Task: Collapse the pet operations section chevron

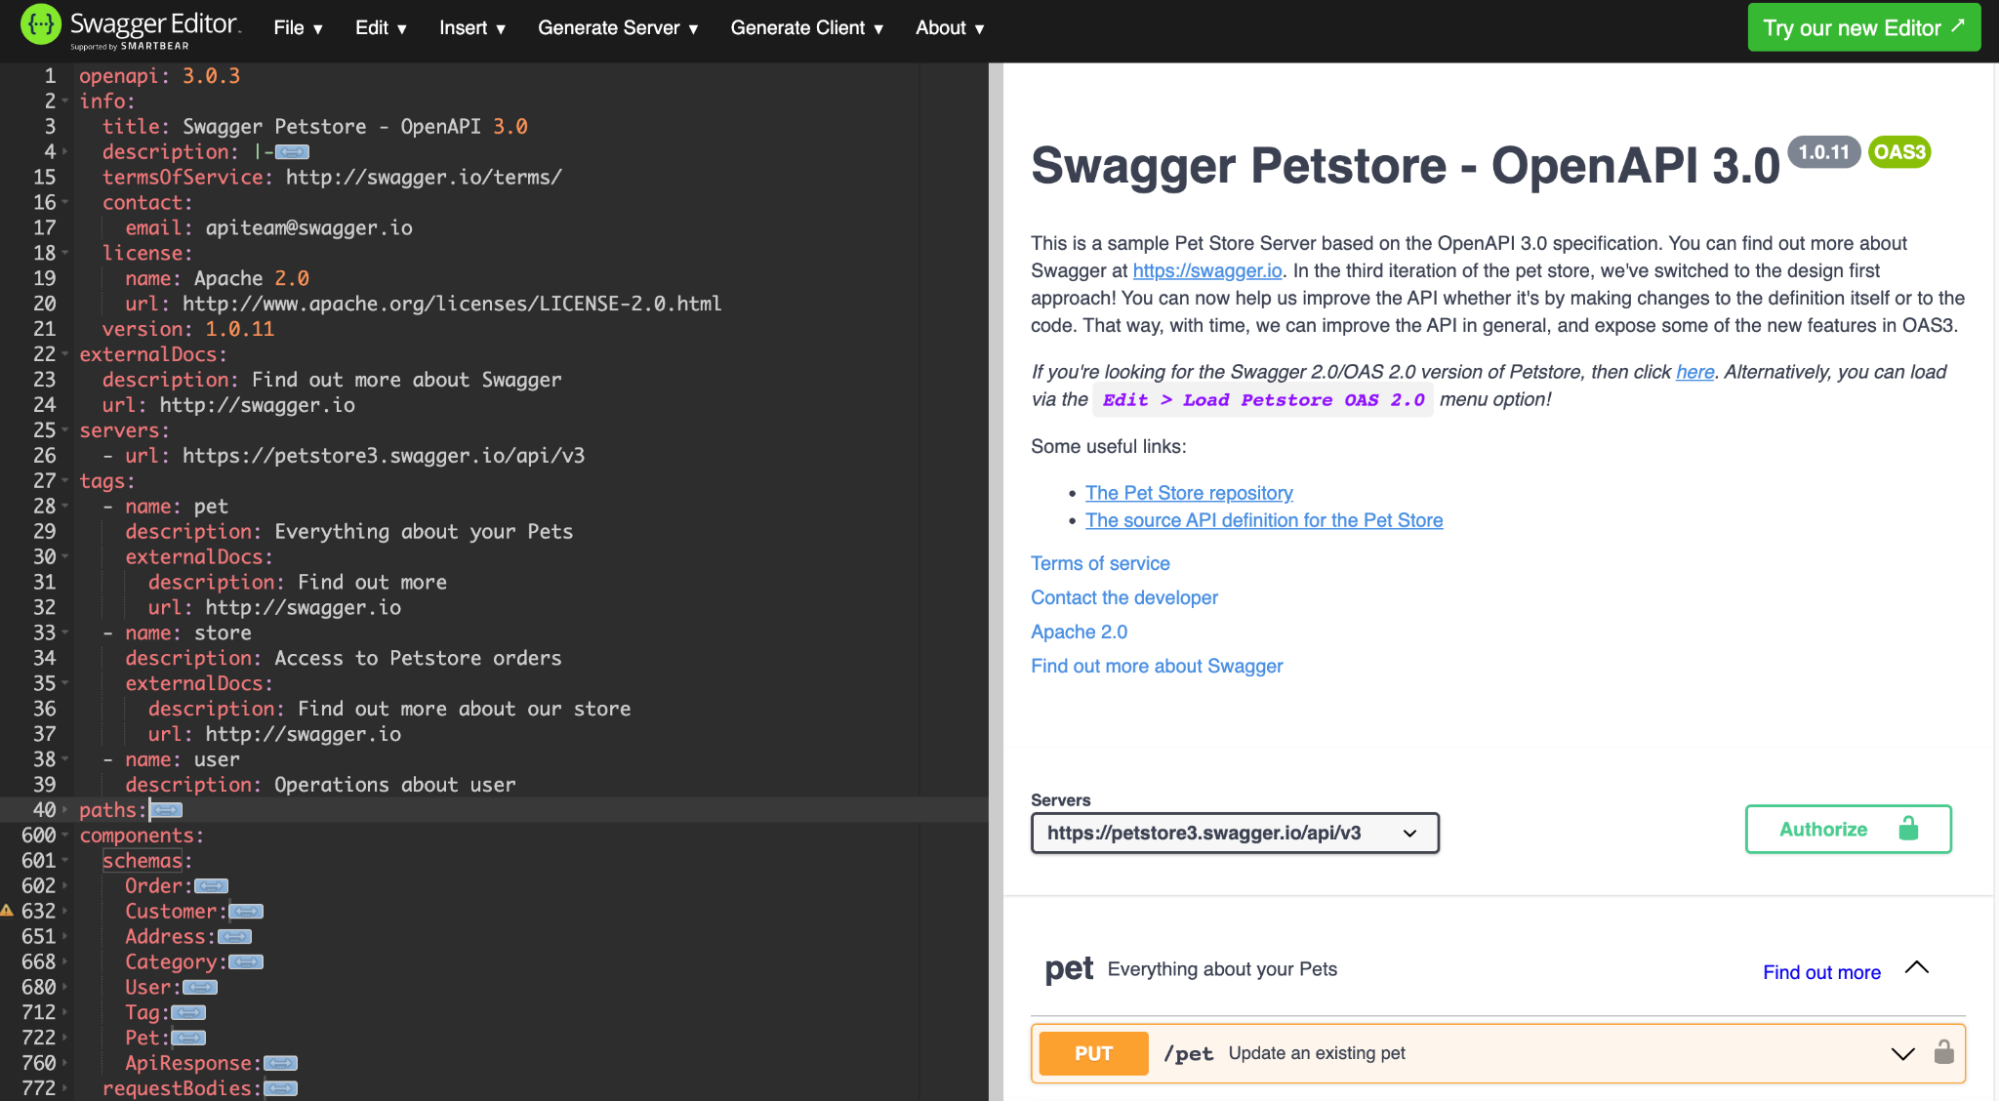Action: [1917, 967]
